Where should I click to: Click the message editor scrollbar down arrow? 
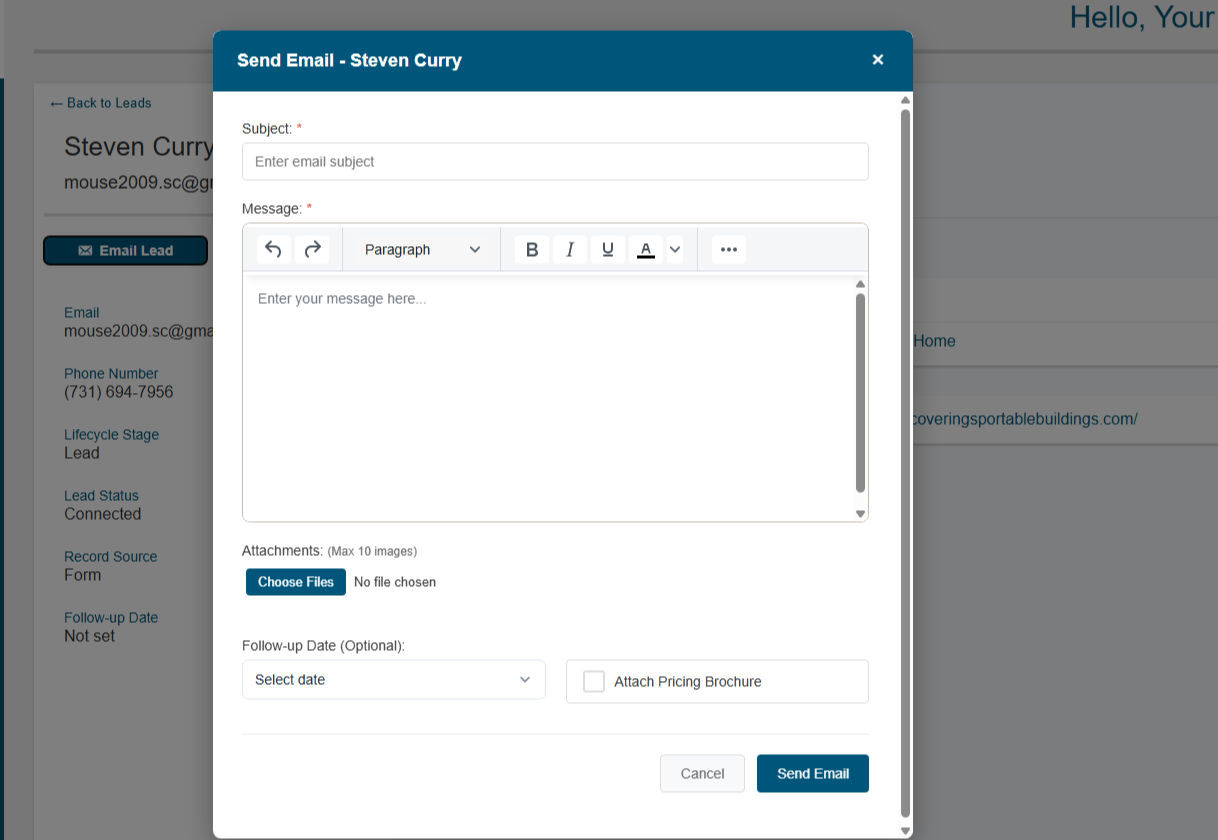pos(860,513)
